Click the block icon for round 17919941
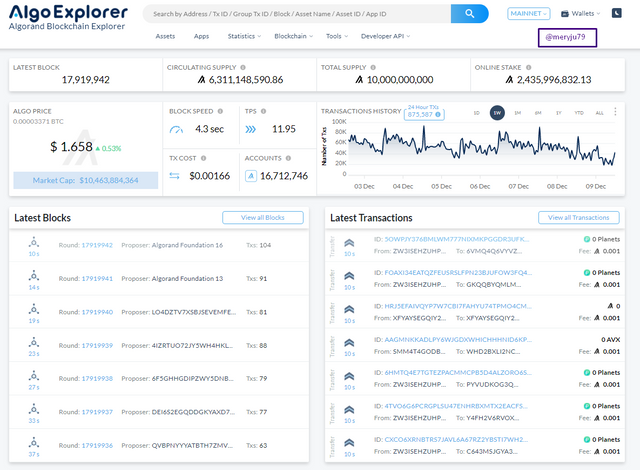This screenshot has width=640, height=470. click(34, 276)
